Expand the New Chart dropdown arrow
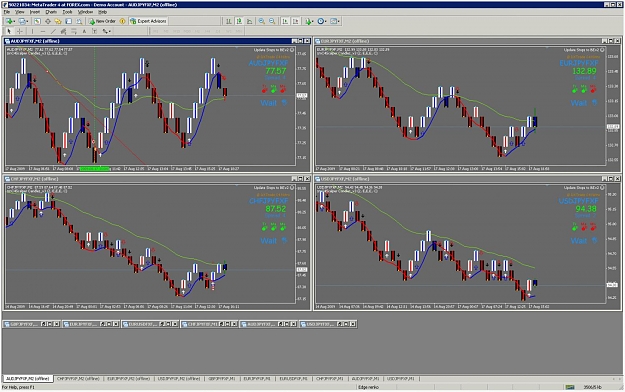 (15, 21)
